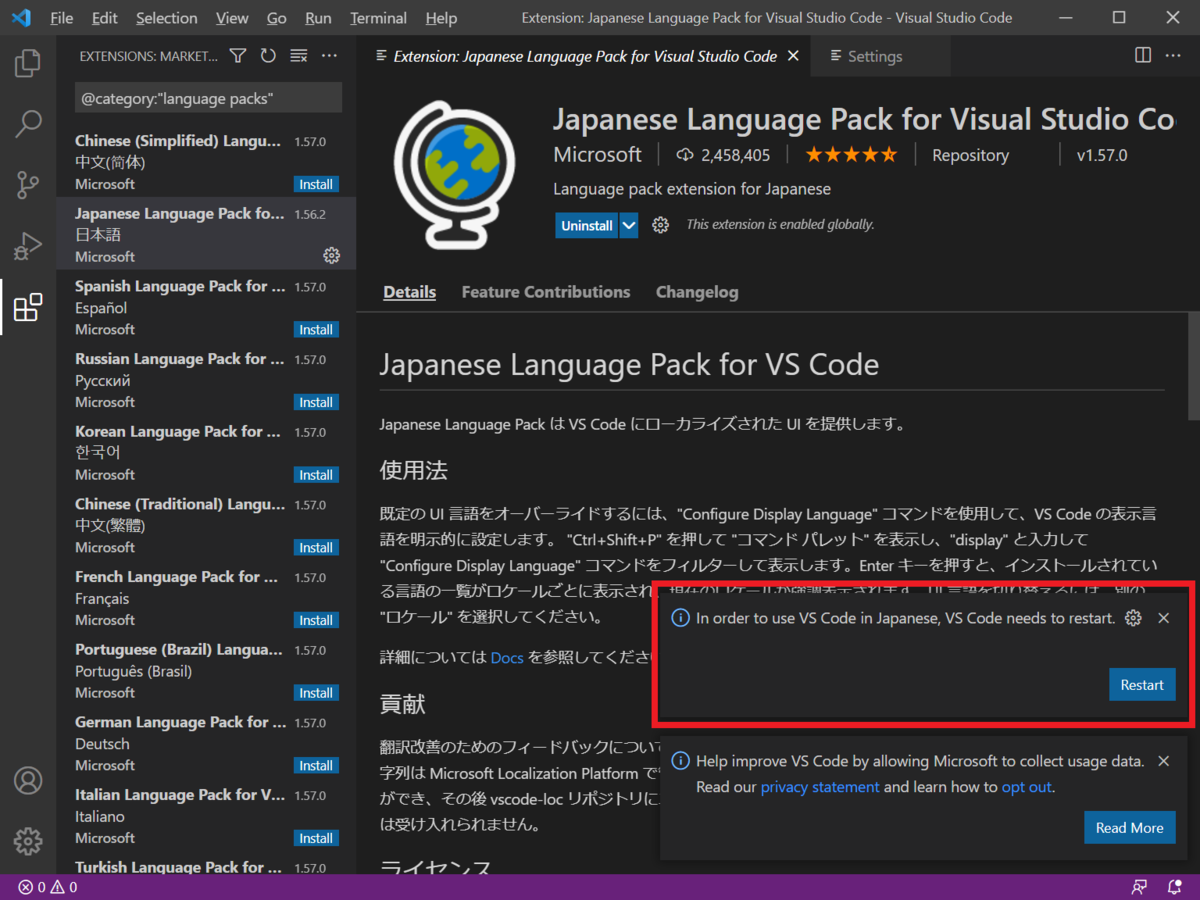Click the filter extensions funnel icon
Viewport: 1200px width, 900px height.
point(238,56)
